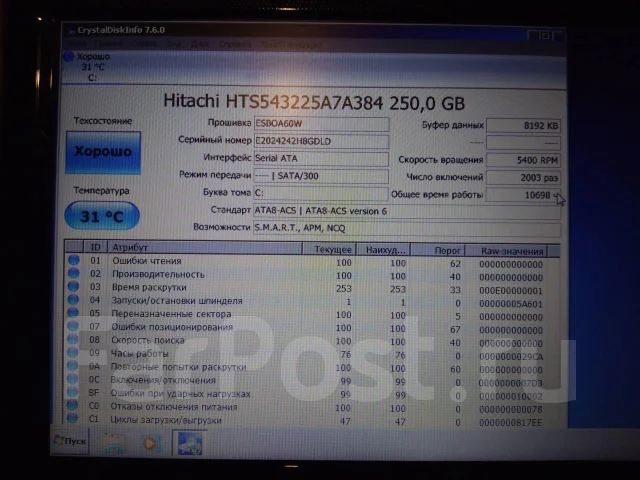Click the Техсостояние label
The width and height of the screenshot is (640, 480).
[103, 121]
